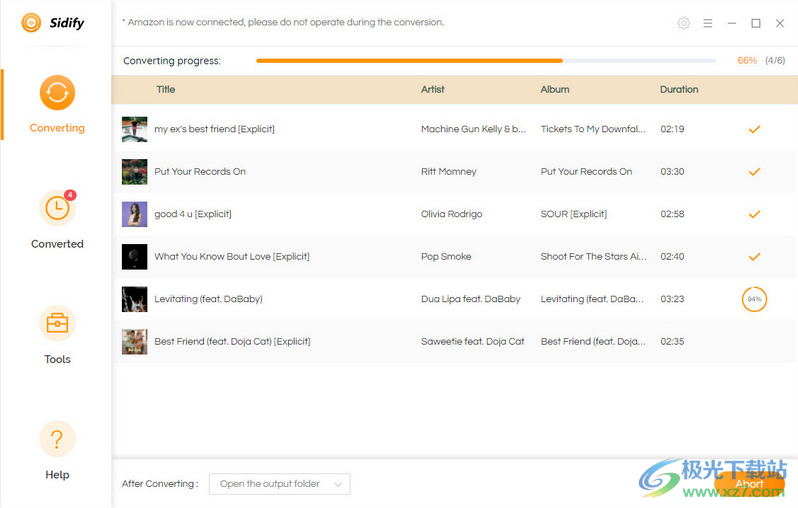798x508 pixels.
Task: Click album art of Levitating
Action: [x=134, y=299]
